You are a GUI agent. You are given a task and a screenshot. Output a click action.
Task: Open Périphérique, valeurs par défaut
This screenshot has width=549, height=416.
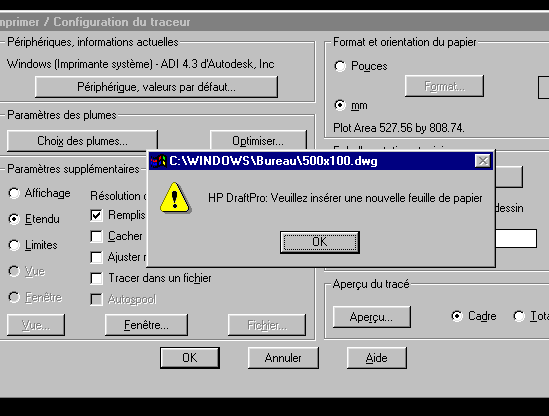156,87
